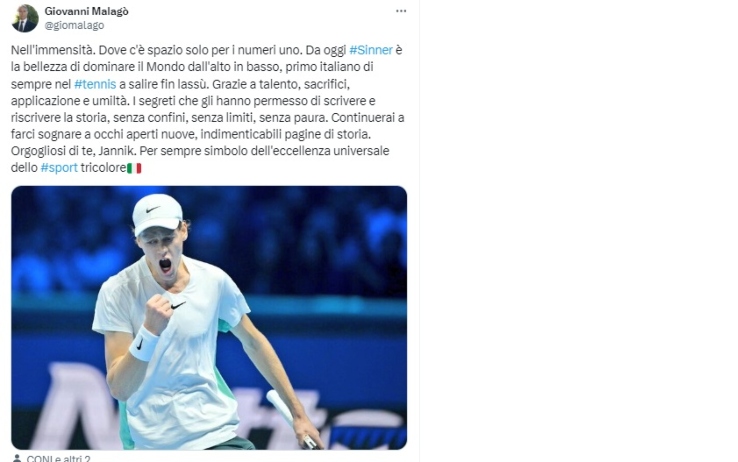Click the word "tricolore" in the tweet

[x=103, y=167]
